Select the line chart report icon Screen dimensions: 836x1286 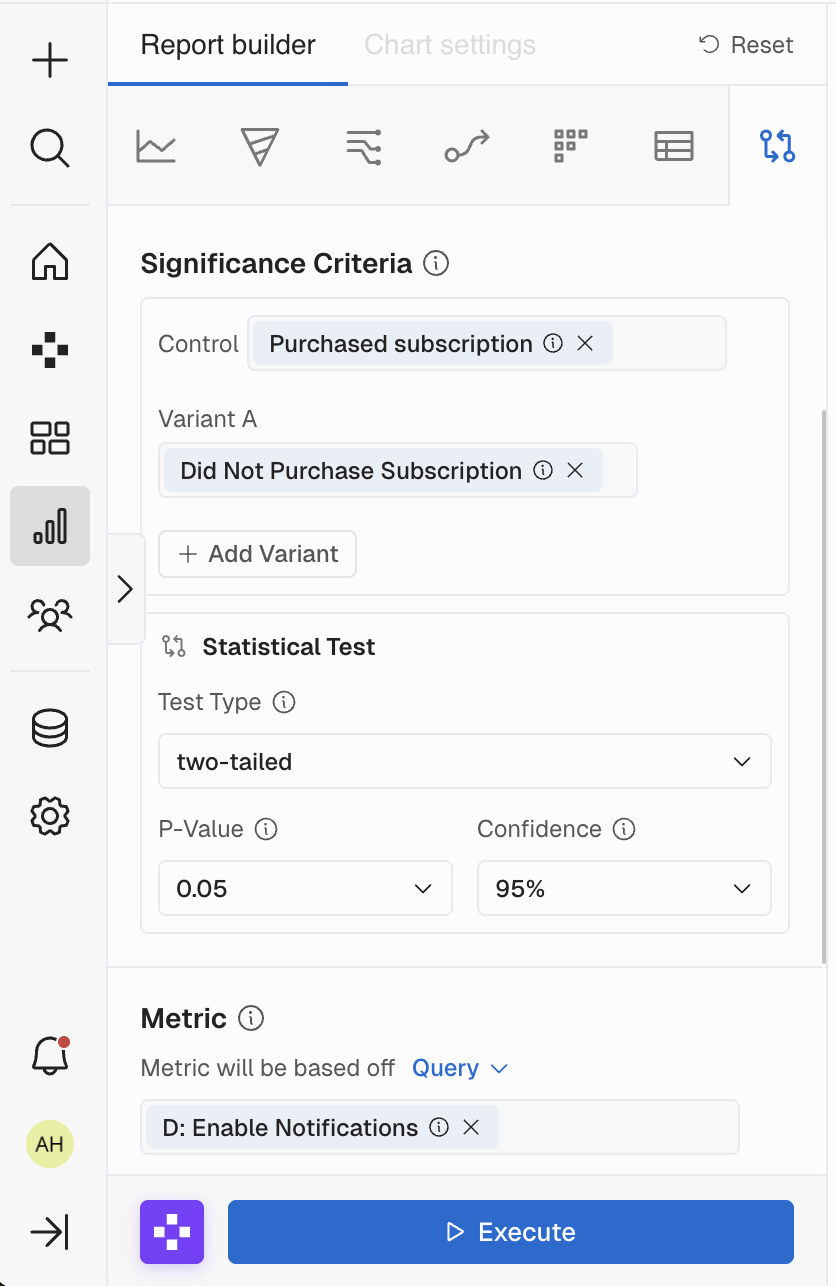point(156,146)
